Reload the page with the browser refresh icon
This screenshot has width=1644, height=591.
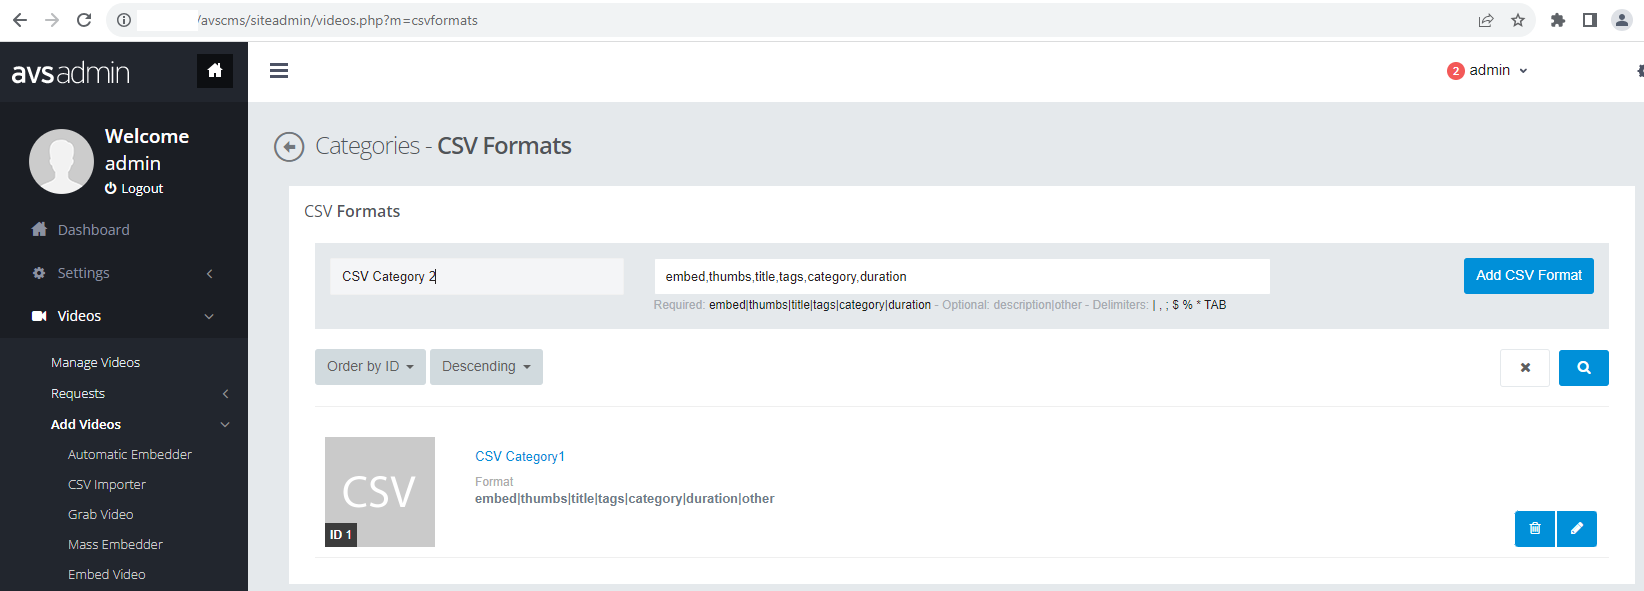click(84, 20)
